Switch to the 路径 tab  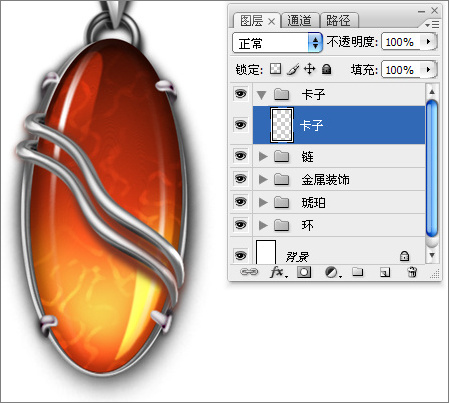tap(338, 21)
